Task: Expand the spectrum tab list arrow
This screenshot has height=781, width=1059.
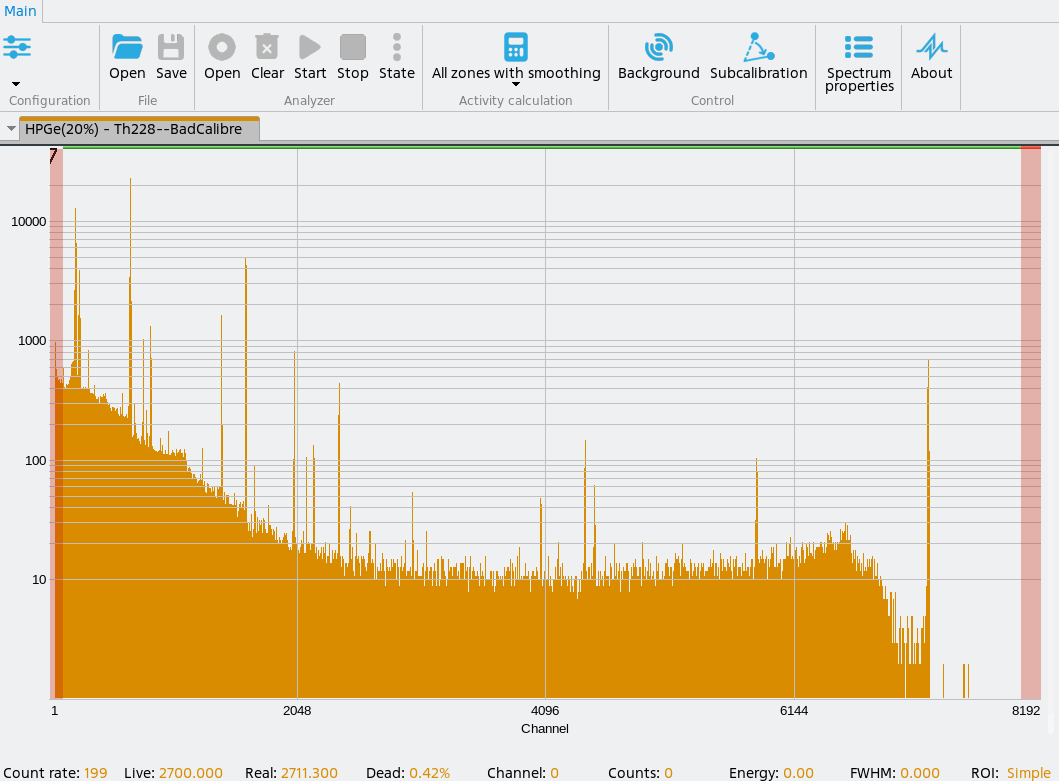Action: pyautogui.click(x=10, y=129)
